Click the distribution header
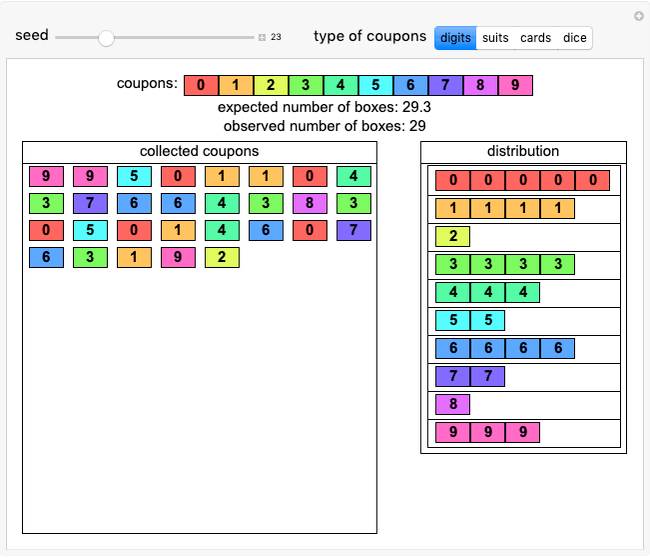650x558 pixels. pyautogui.click(x=523, y=151)
